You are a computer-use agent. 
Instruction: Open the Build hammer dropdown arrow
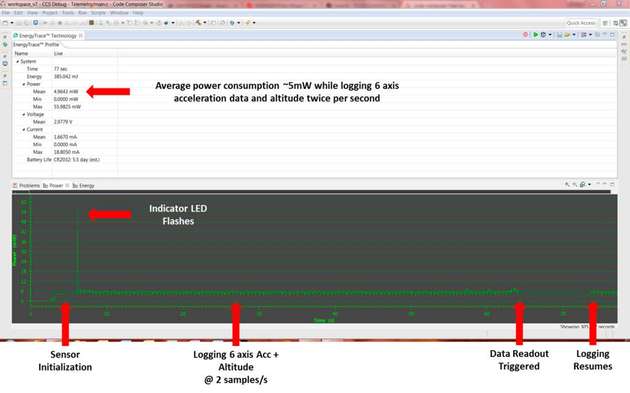(205, 23)
